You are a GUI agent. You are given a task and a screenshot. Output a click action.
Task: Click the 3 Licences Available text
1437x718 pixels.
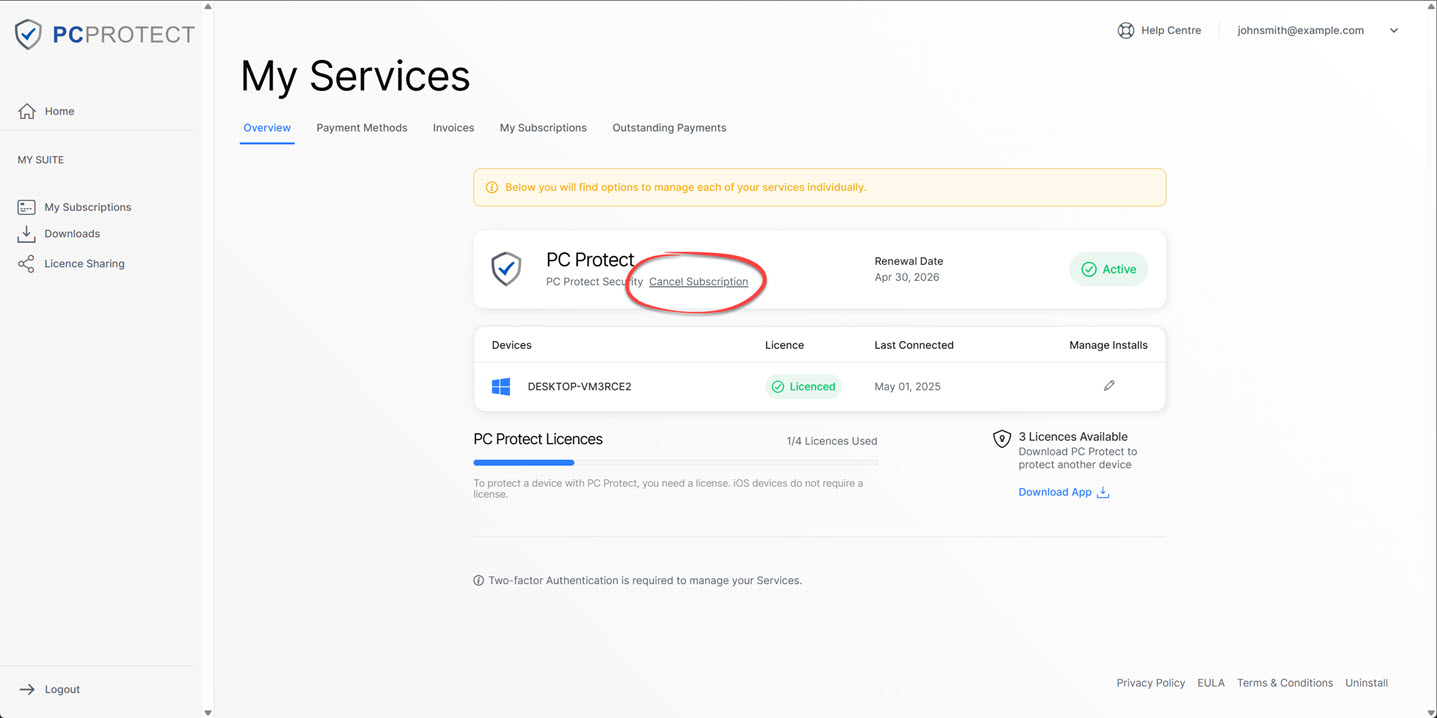click(1073, 437)
